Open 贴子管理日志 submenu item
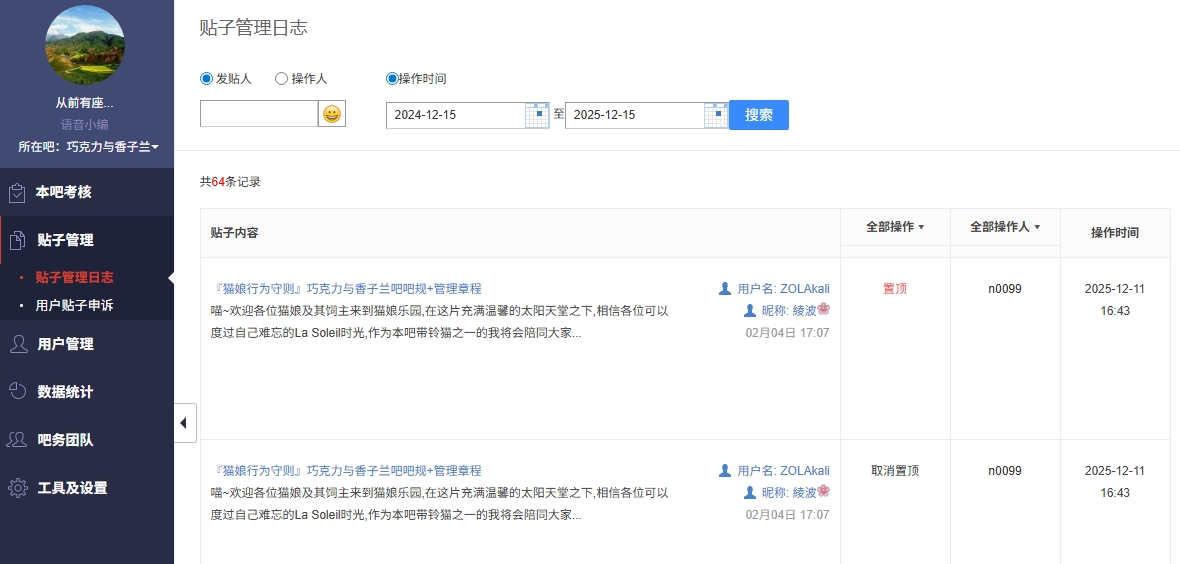The width and height of the screenshot is (1180, 564). click(x=74, y=278)
